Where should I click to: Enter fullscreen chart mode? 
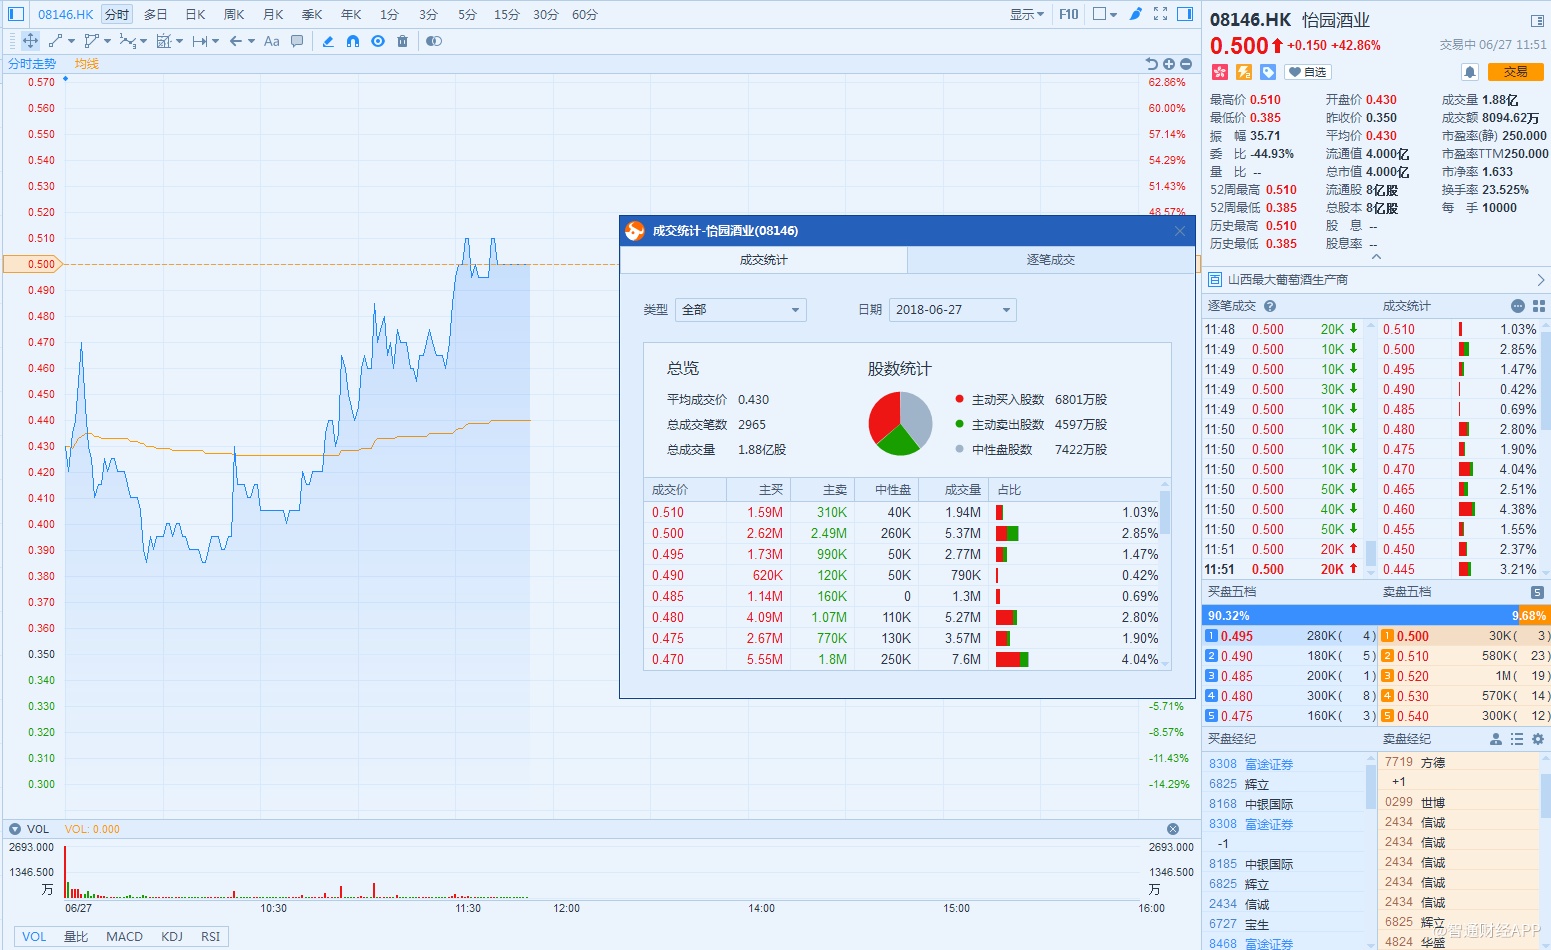point(1160,14)
